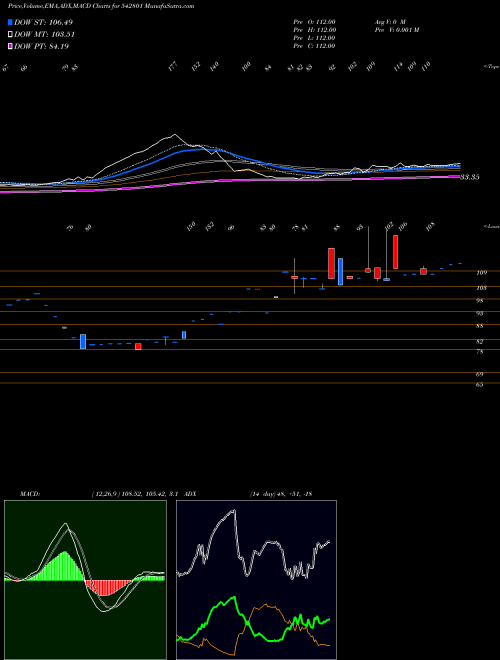
Task: Click the 177 top value label
Action: click(173, 67)
